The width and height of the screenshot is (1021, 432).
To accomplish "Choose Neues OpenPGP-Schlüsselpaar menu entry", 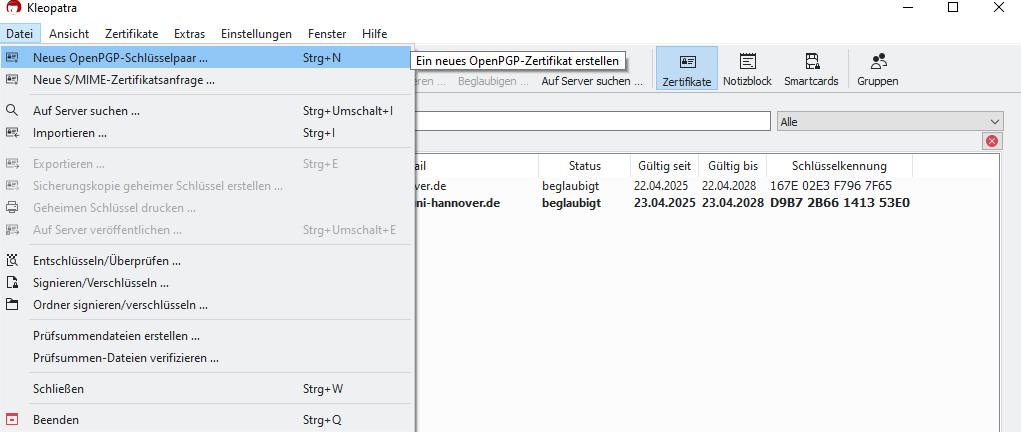I will [206, 58].
